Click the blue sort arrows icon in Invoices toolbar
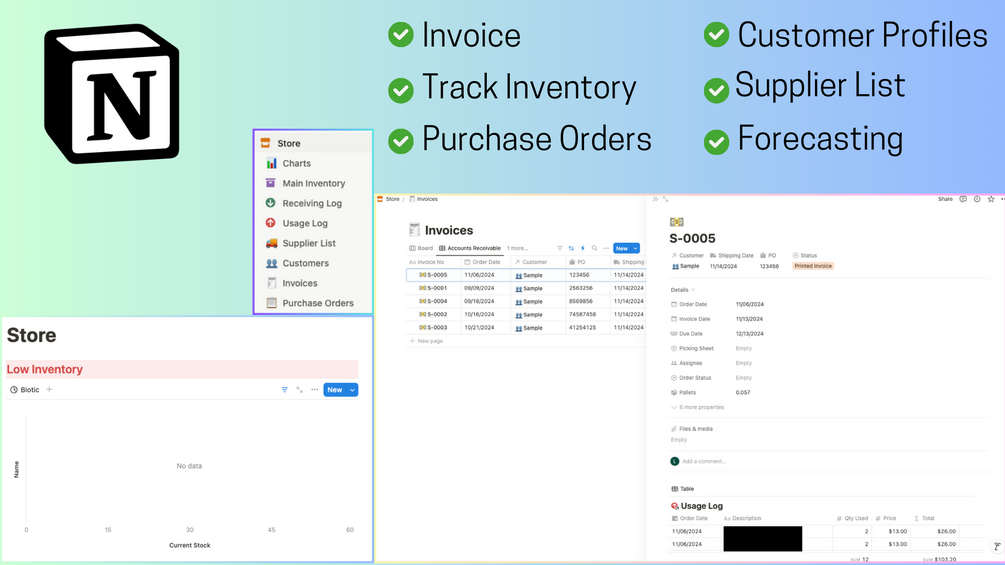1005x565 pixels. [571, 248]
